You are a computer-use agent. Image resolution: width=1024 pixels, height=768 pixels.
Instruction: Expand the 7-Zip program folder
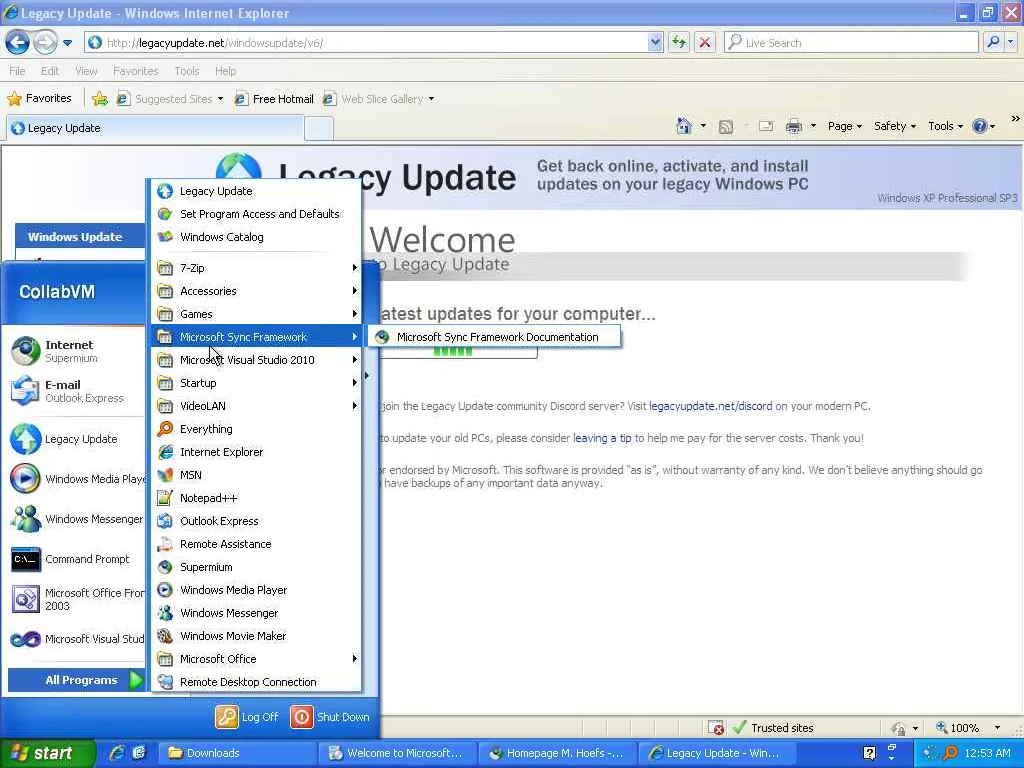point(256,268)
